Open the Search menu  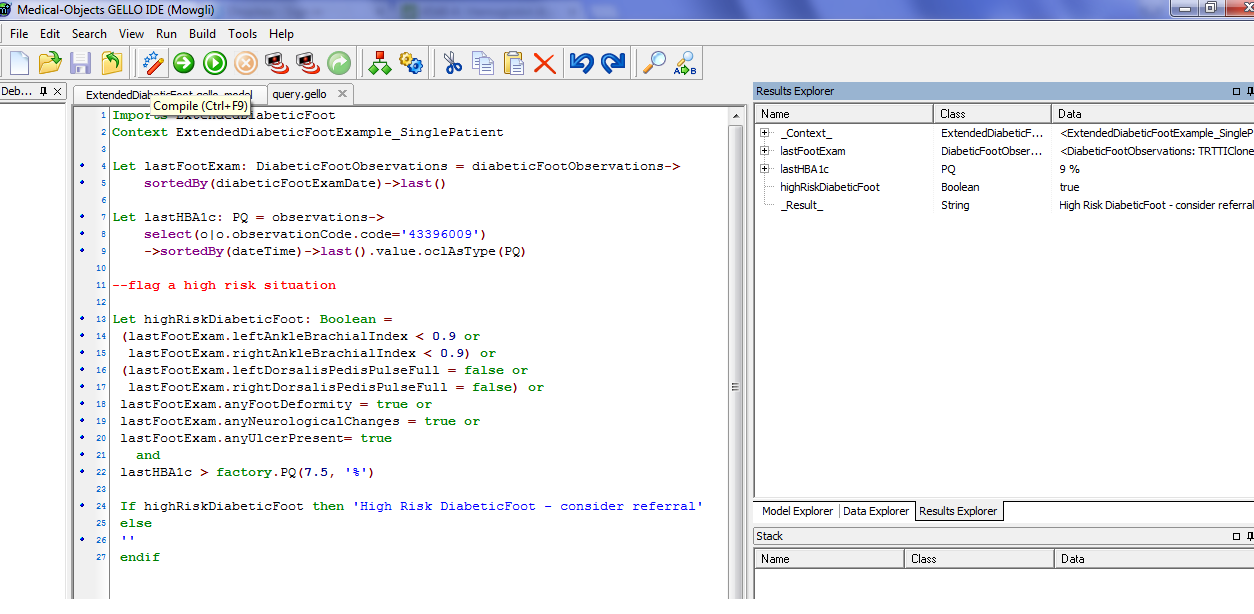coord(89,34)
